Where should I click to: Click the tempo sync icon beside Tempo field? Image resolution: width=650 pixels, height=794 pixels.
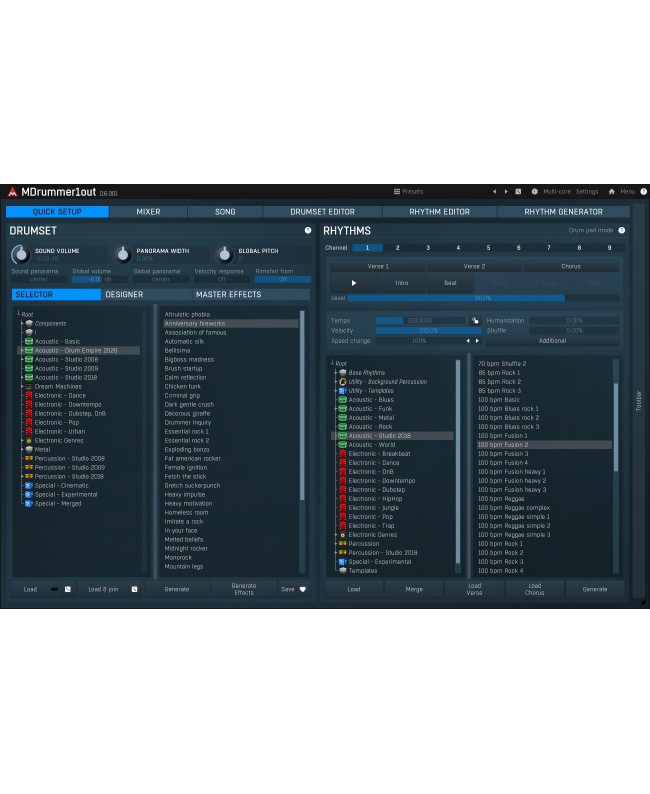[x=474, y=320]
